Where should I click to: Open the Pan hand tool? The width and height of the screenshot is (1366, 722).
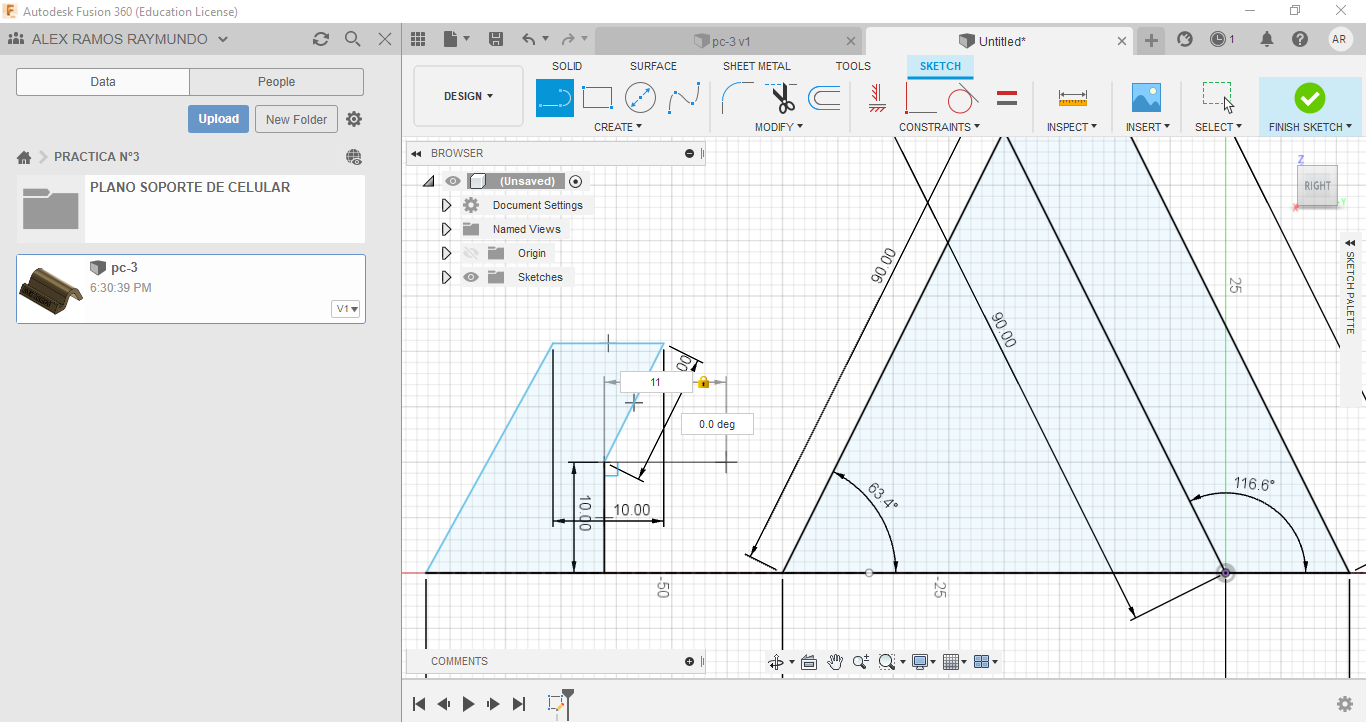tap(834, 662)
